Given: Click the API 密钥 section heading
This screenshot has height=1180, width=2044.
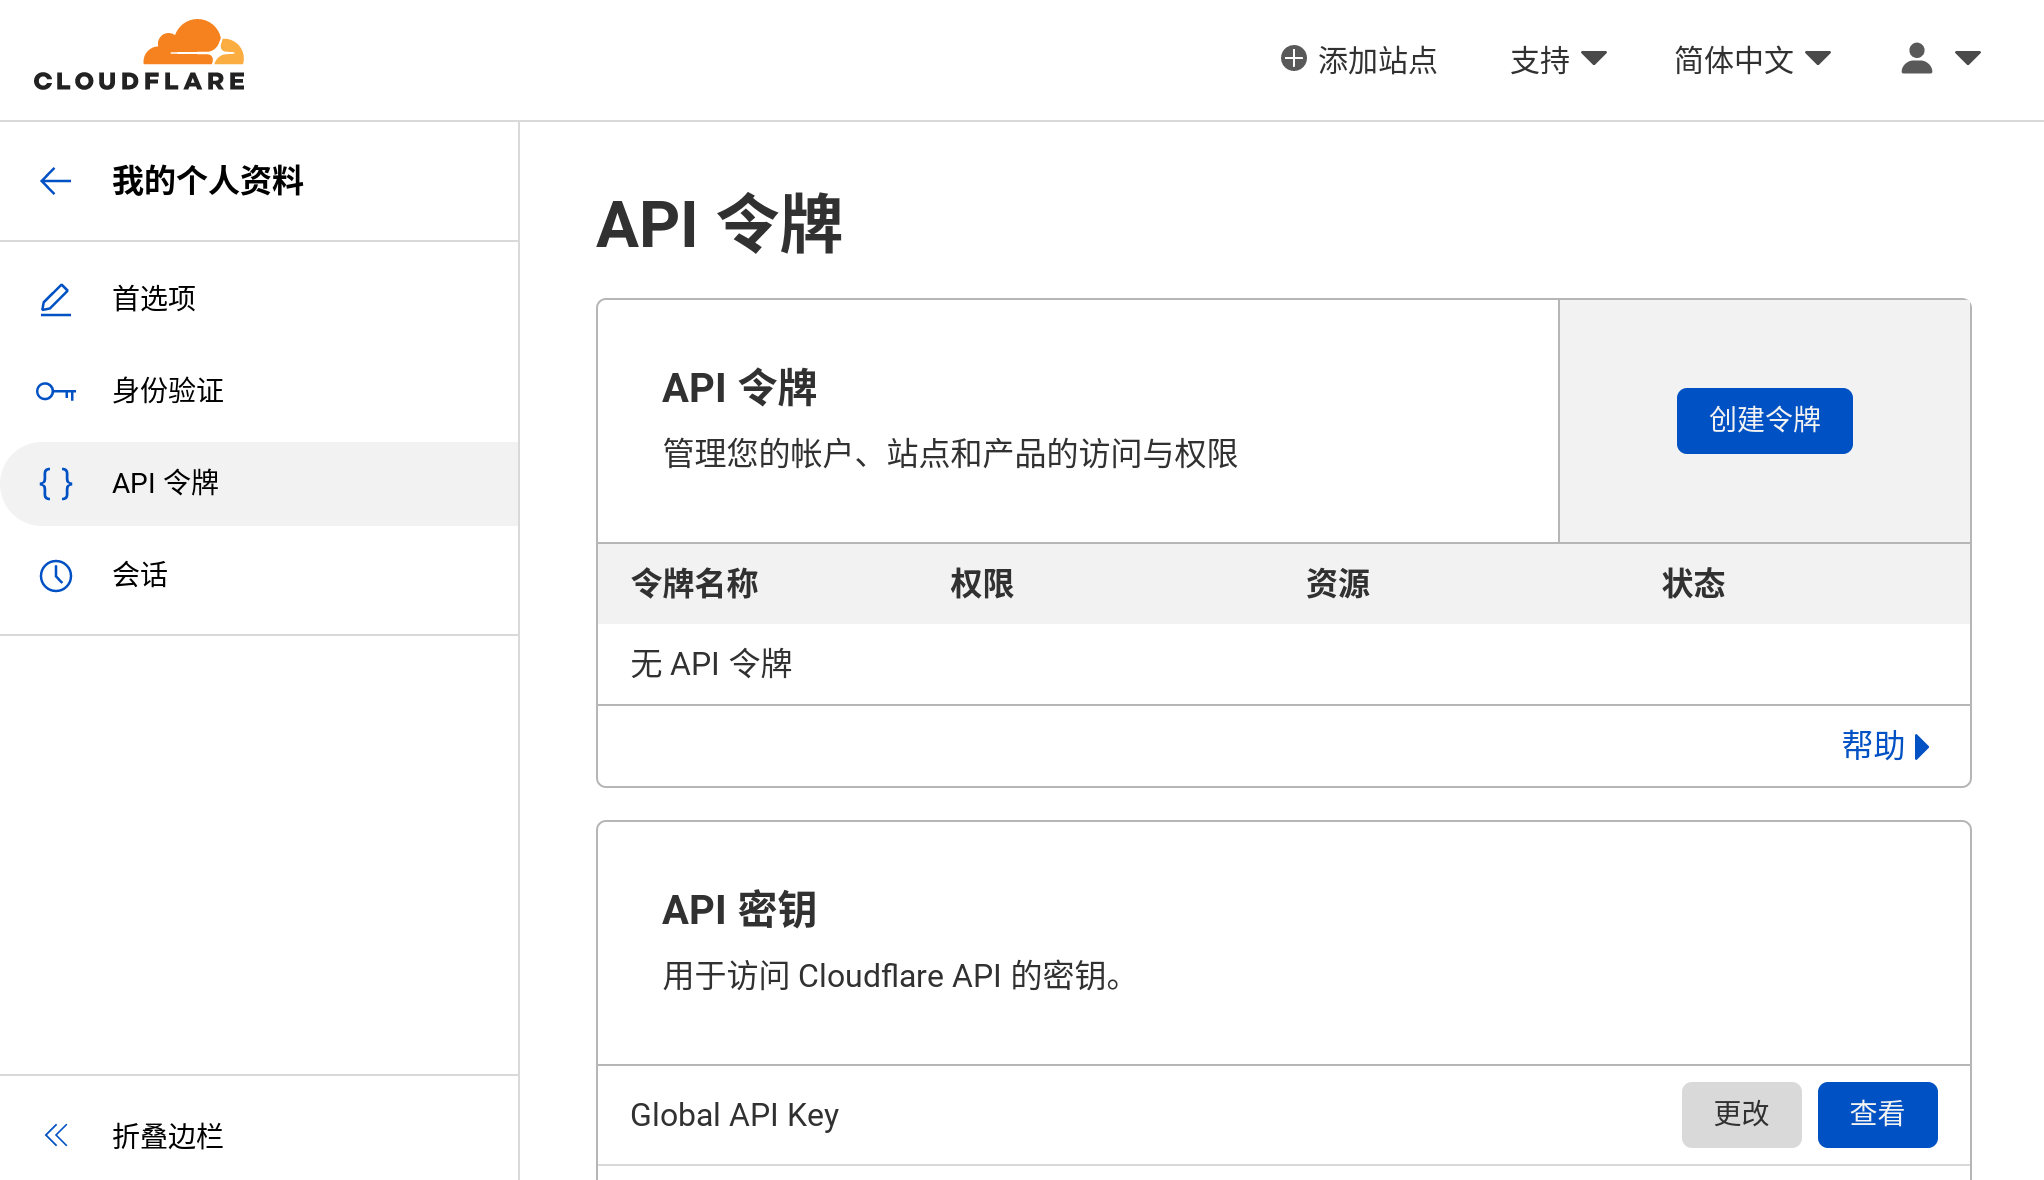Looking at the screenshot, I should [x=740, y=910].
